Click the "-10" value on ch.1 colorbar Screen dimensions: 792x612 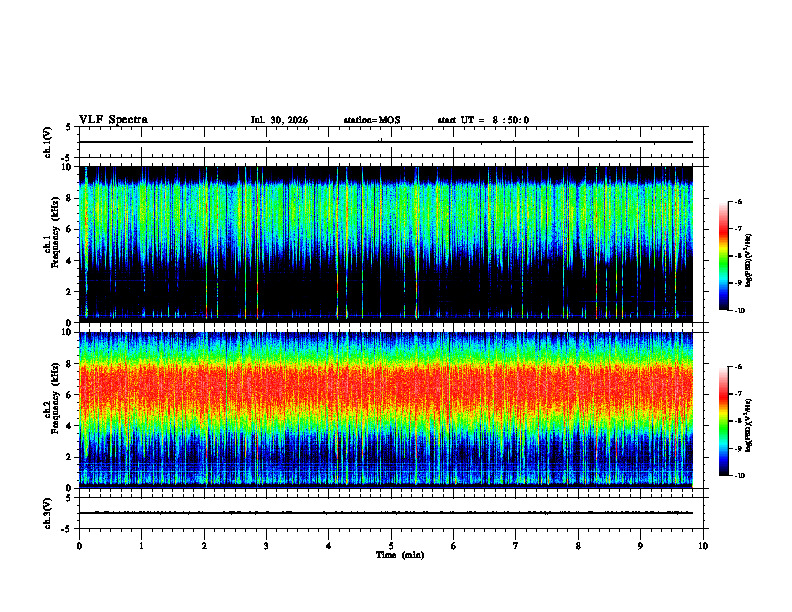tap(739, 311)
